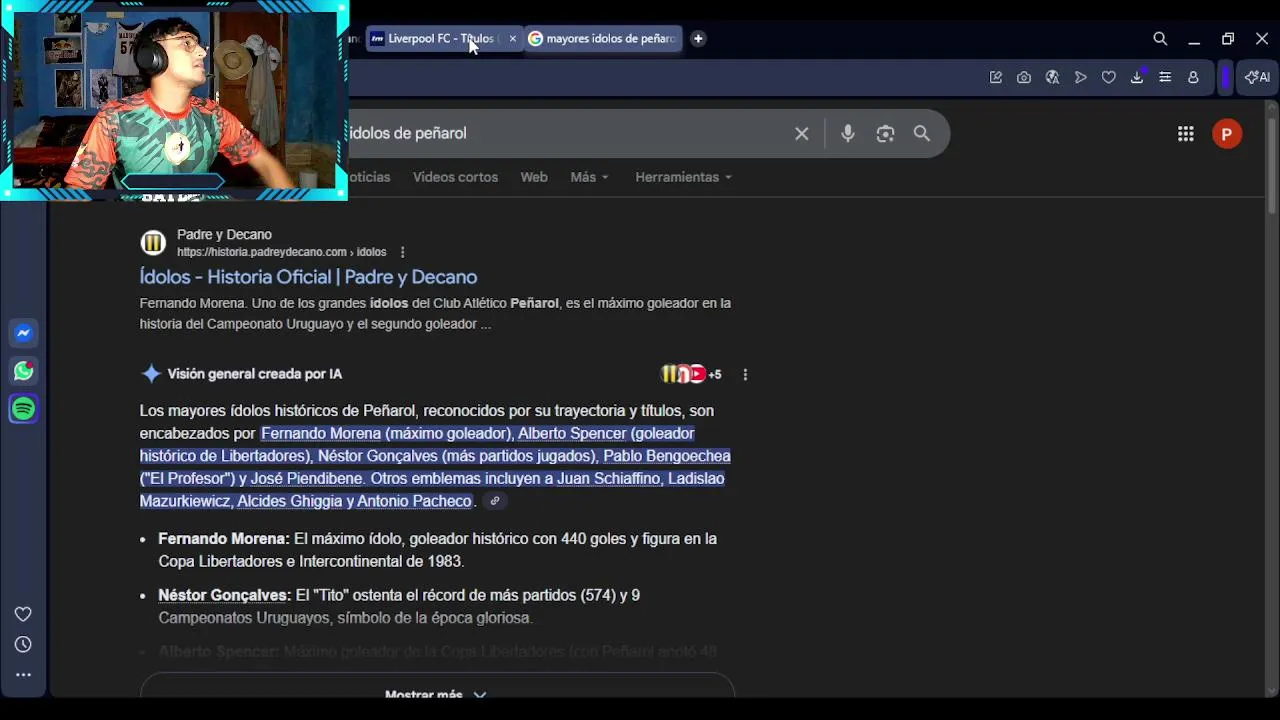Clear the Google search box text
This screenshot has height=720, width=1280.
801,133
